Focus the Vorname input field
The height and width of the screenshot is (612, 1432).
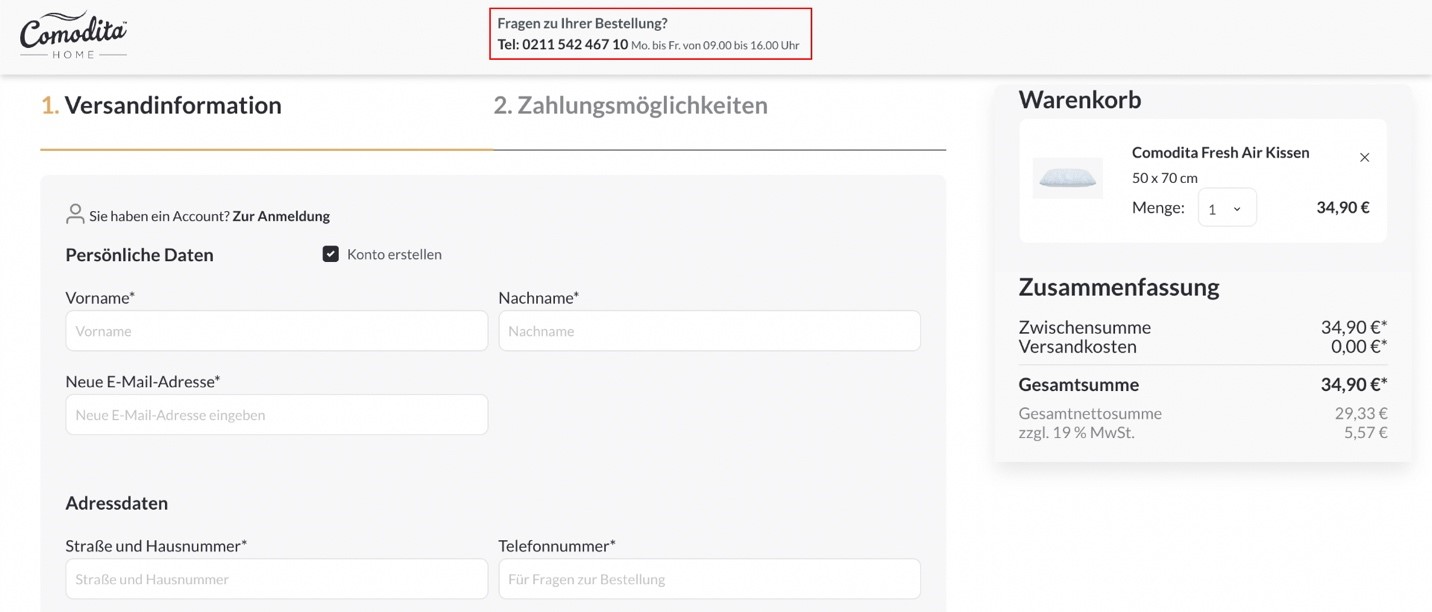(x=276, y=331)
